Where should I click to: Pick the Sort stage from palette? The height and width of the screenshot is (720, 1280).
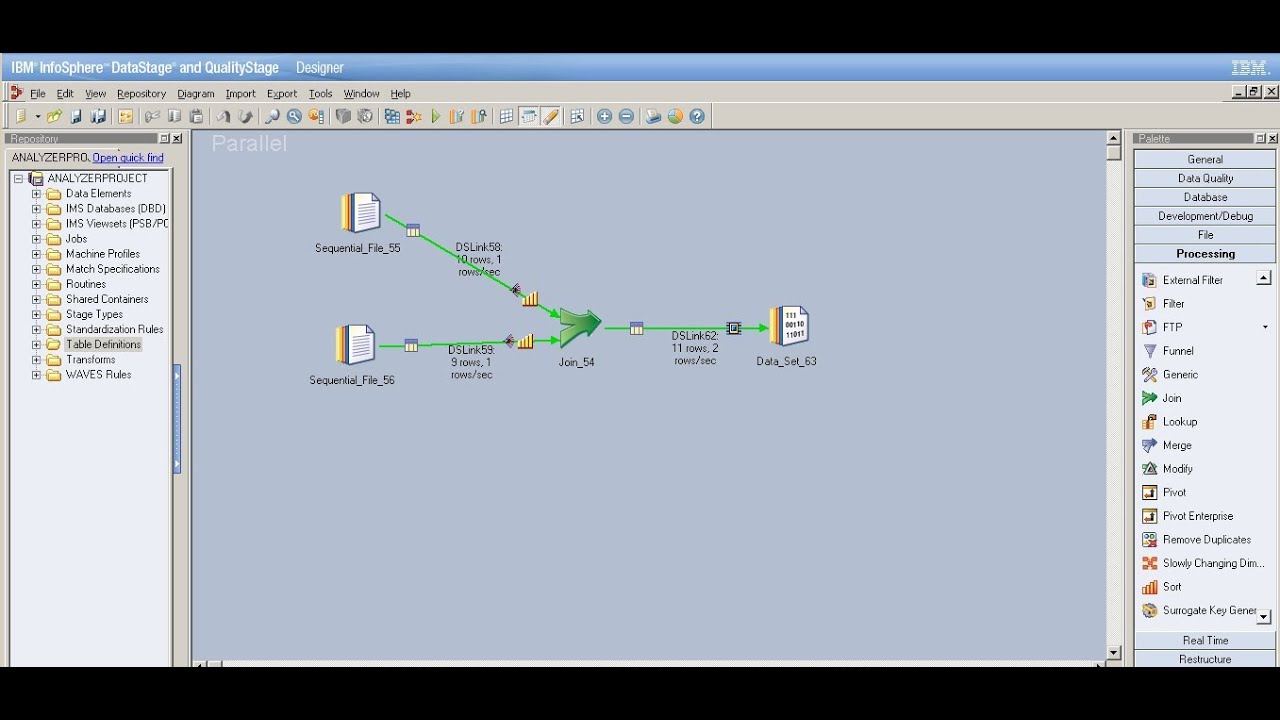[1162, 587]
